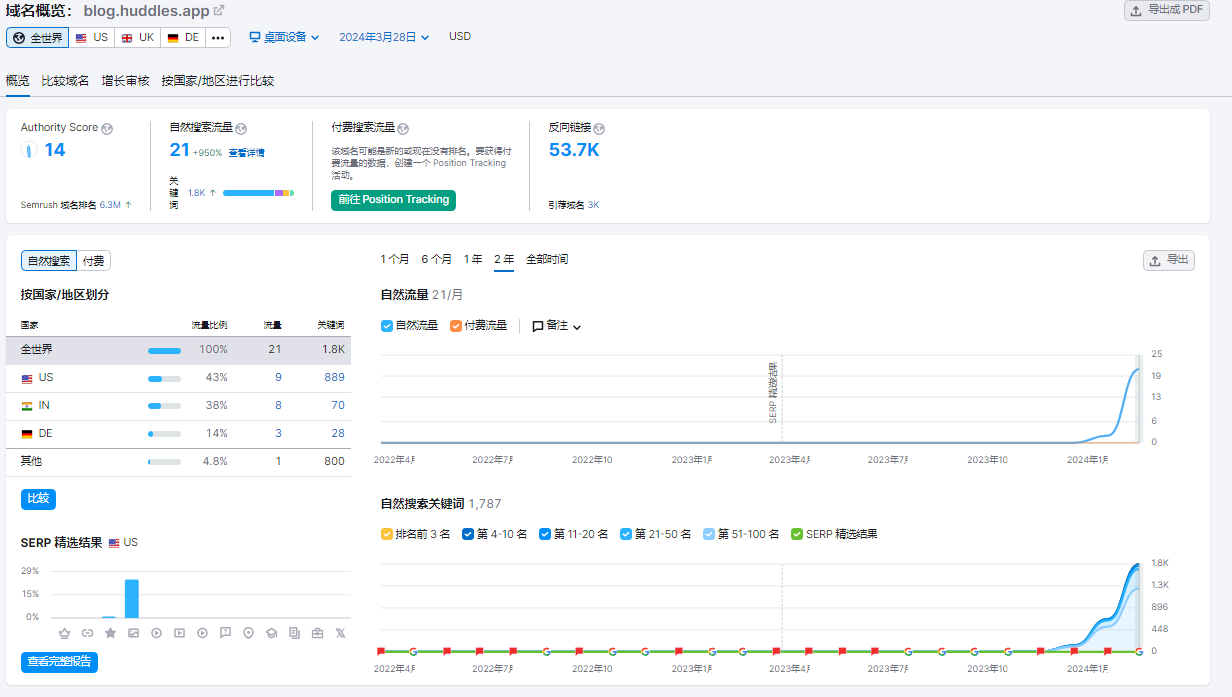The height and width of the screenshot is (697, 1232).
Task: Click the crown featured snippet icon
Action: [65, 633]
